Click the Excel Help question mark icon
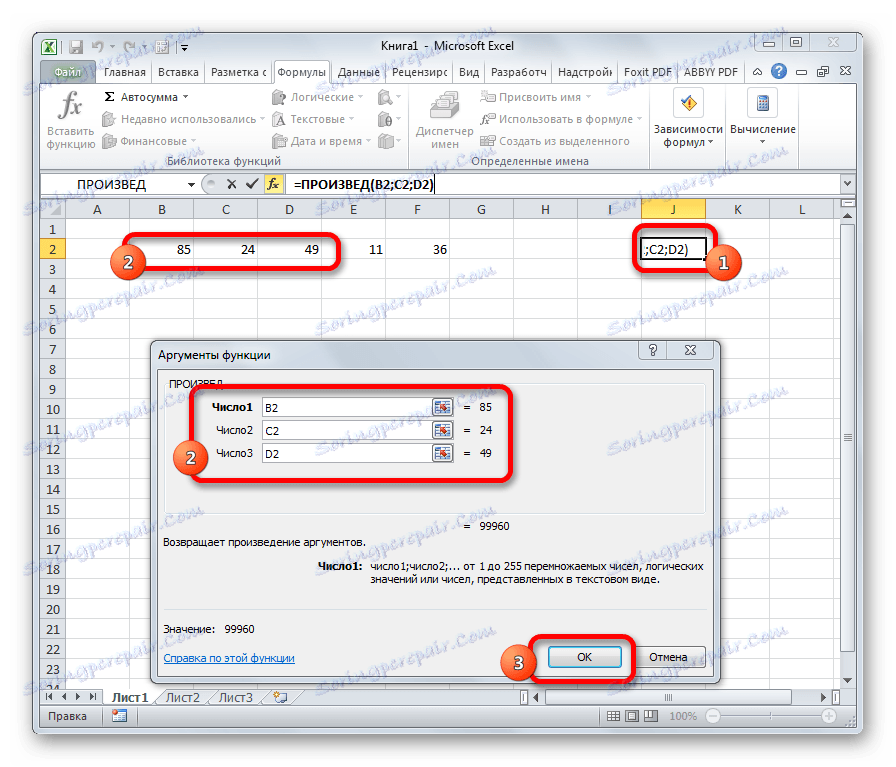Screen dimensions: 896x767 click(778, 71)
